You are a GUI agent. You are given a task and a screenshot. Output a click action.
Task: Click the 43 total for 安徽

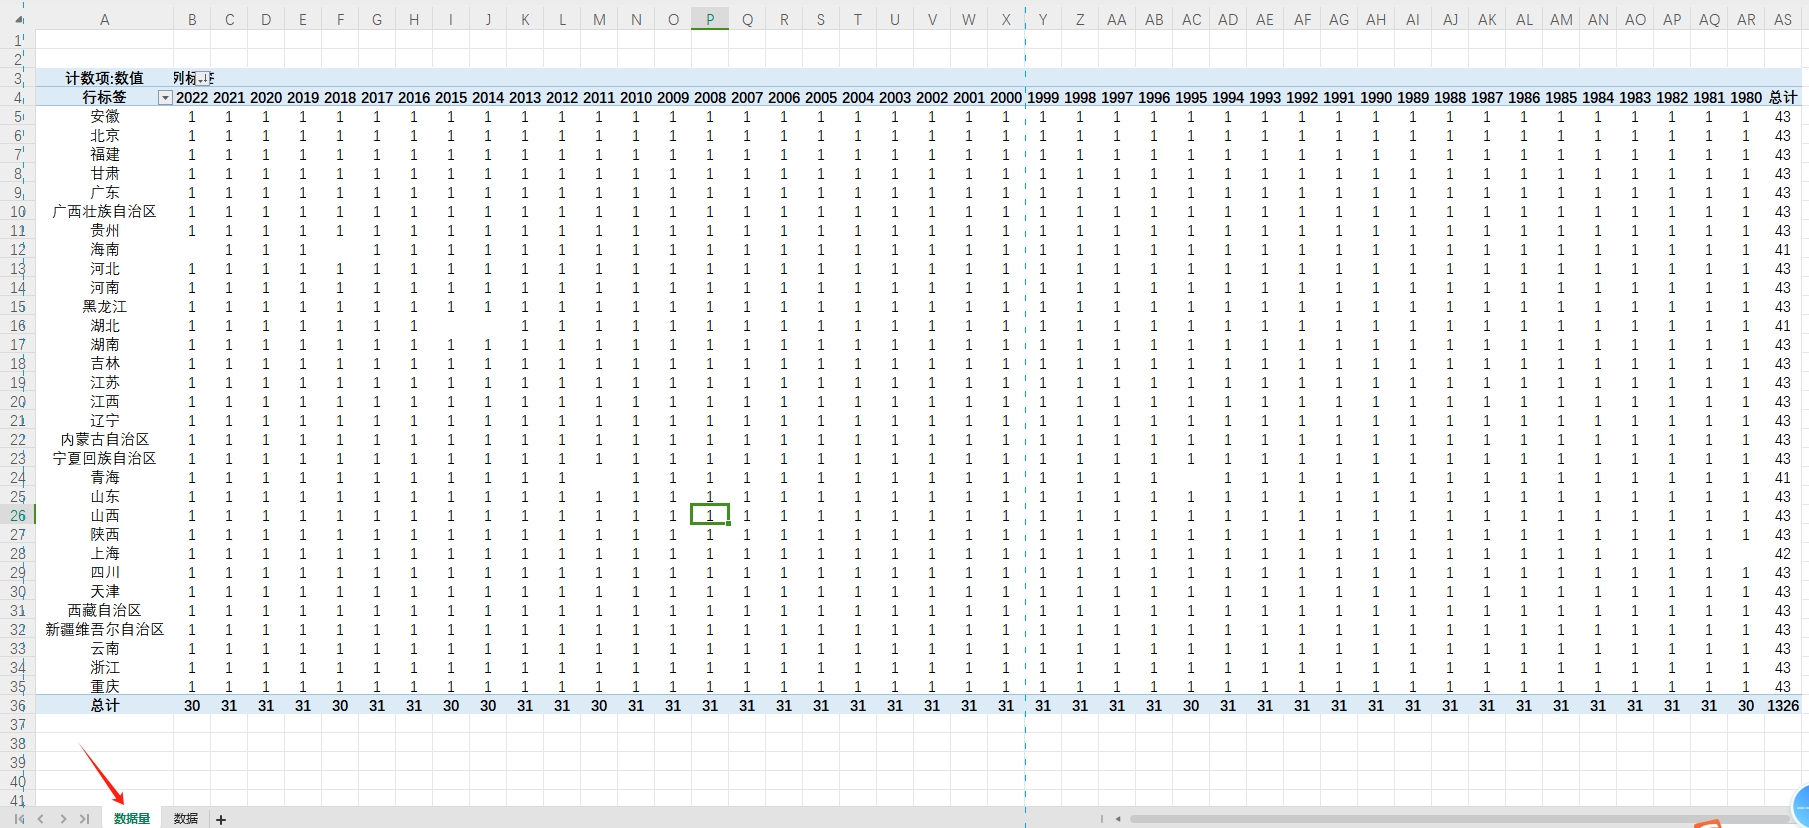point(1783,116)
